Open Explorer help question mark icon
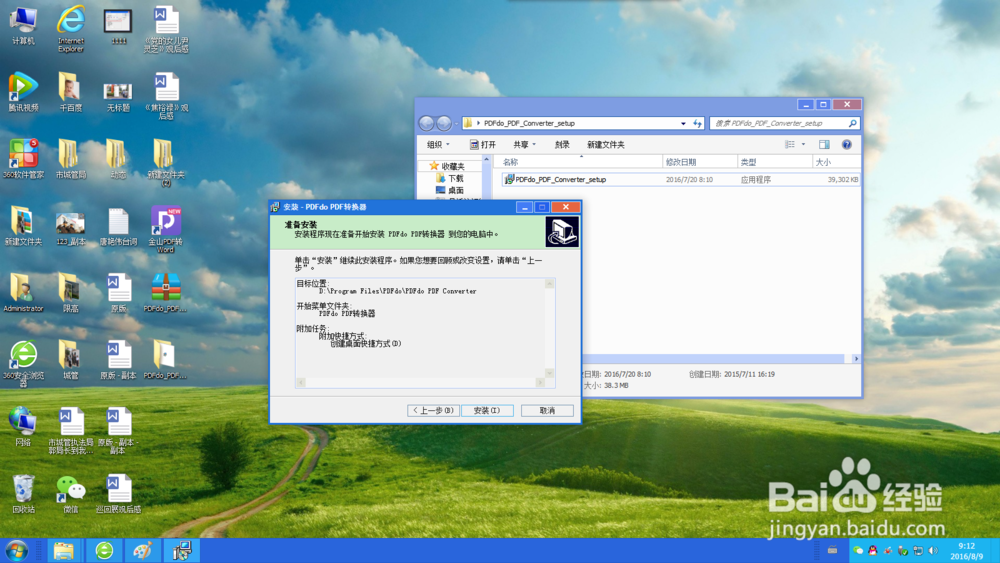This screenshot has width=1000, height=563. pos(846,145)
